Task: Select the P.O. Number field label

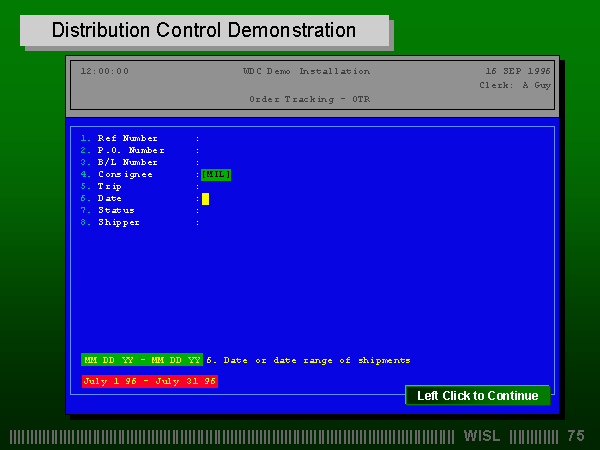Action: click(x=131, y=150)
